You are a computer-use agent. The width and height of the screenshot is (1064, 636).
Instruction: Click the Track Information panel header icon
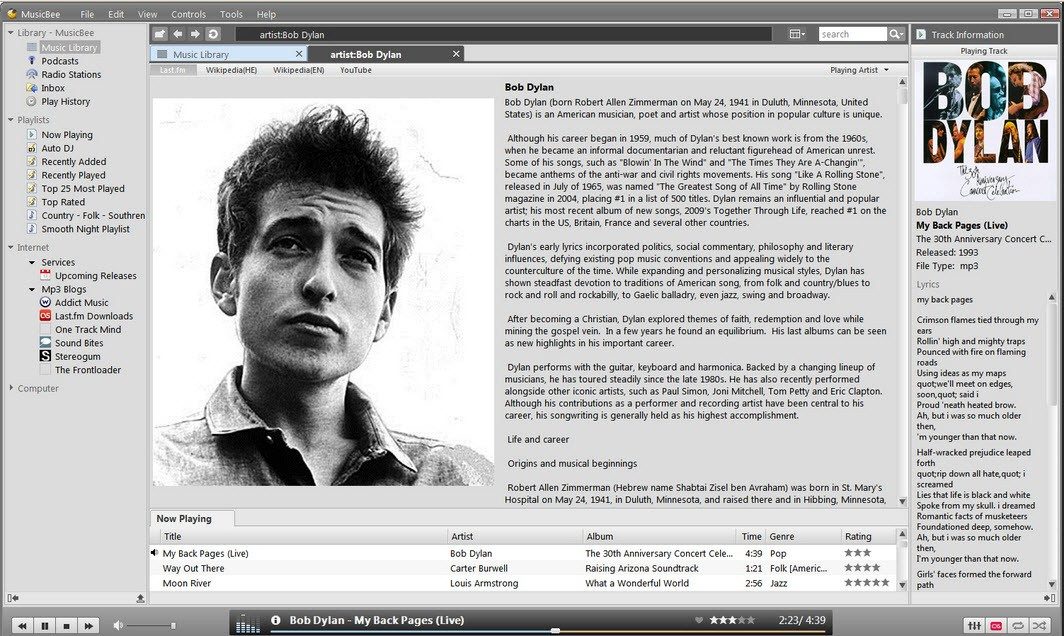pyautogui.click(x=921, y=34)
